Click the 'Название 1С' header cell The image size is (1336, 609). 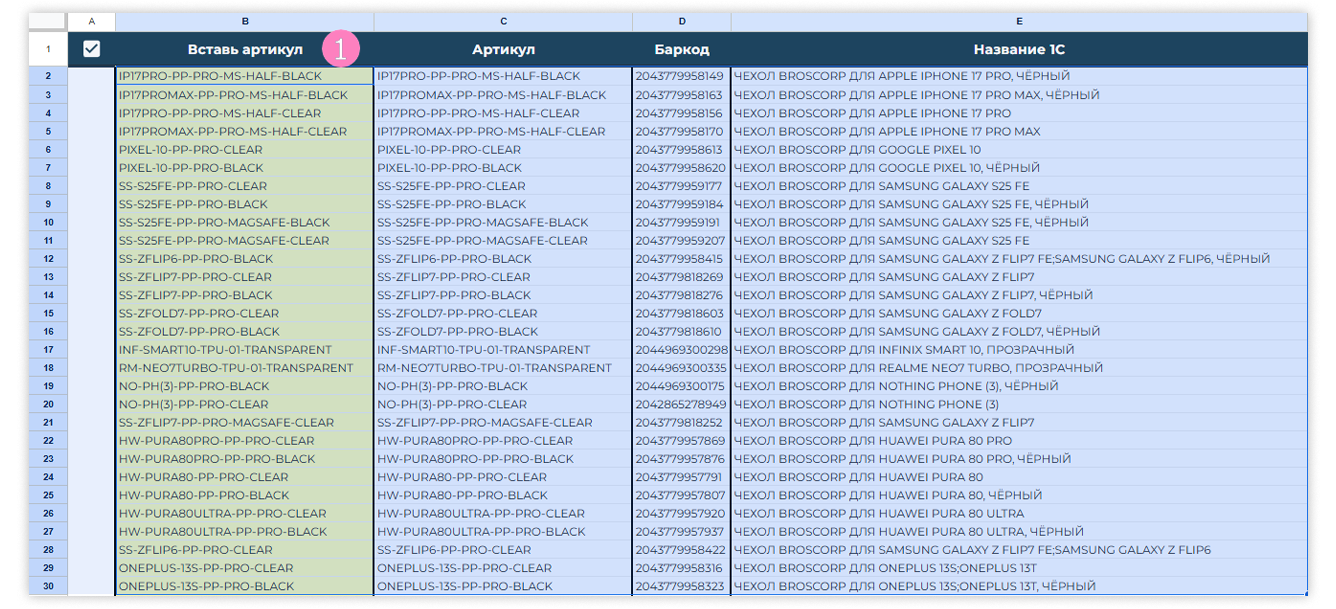(x=1019, y=49)
